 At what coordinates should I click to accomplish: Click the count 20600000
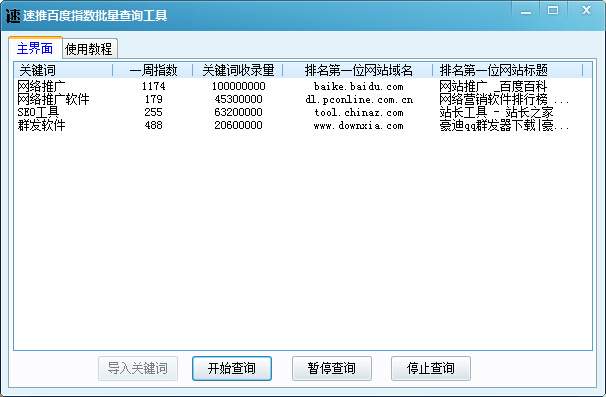238,125
